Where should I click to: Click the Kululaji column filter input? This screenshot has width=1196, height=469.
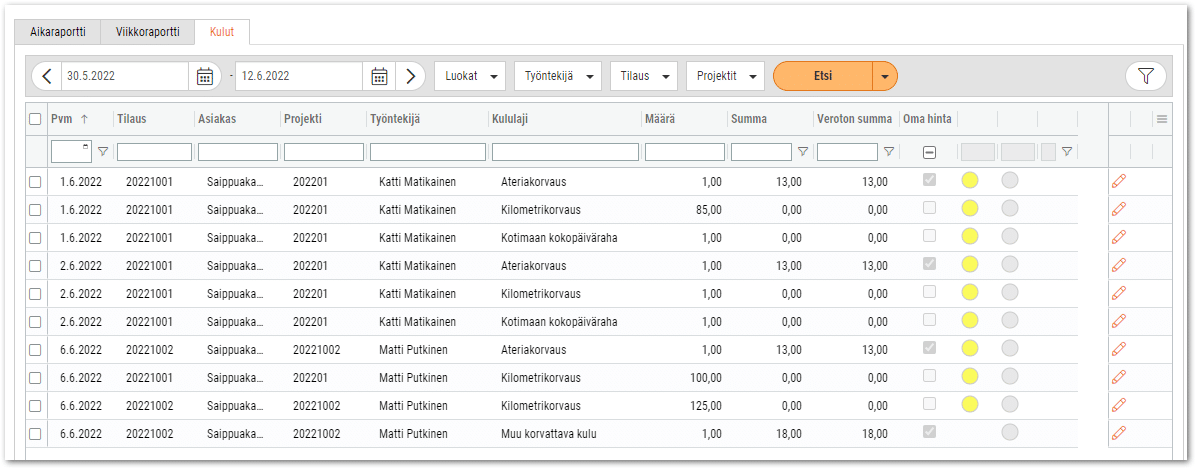565,152
